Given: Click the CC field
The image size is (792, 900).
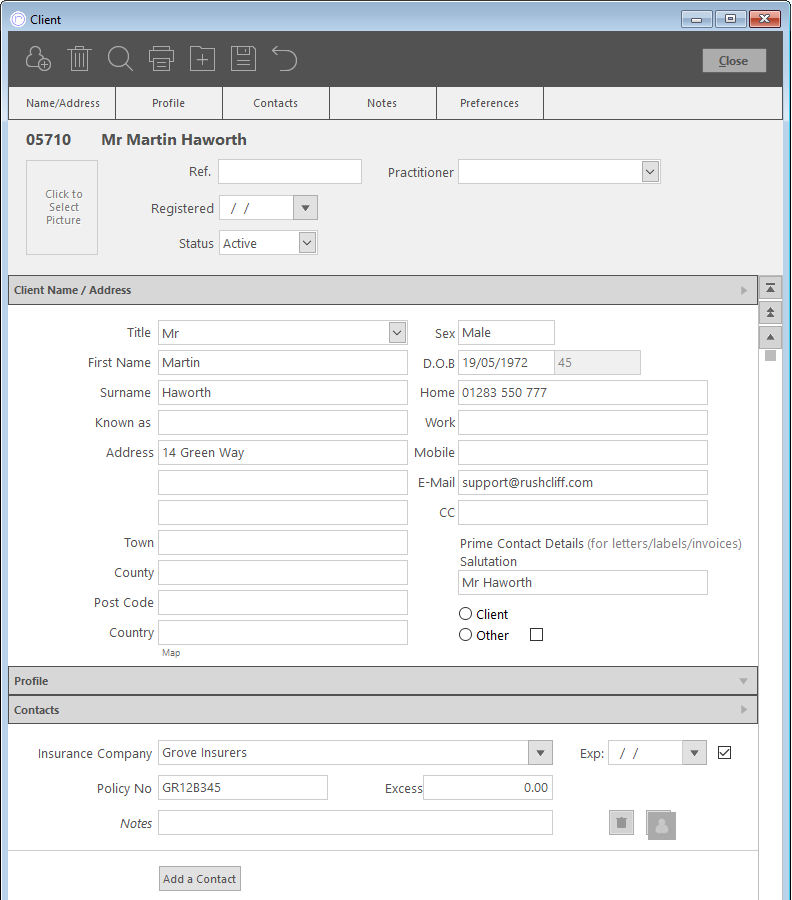Looking at the screenshot, I should click(583, 513).
